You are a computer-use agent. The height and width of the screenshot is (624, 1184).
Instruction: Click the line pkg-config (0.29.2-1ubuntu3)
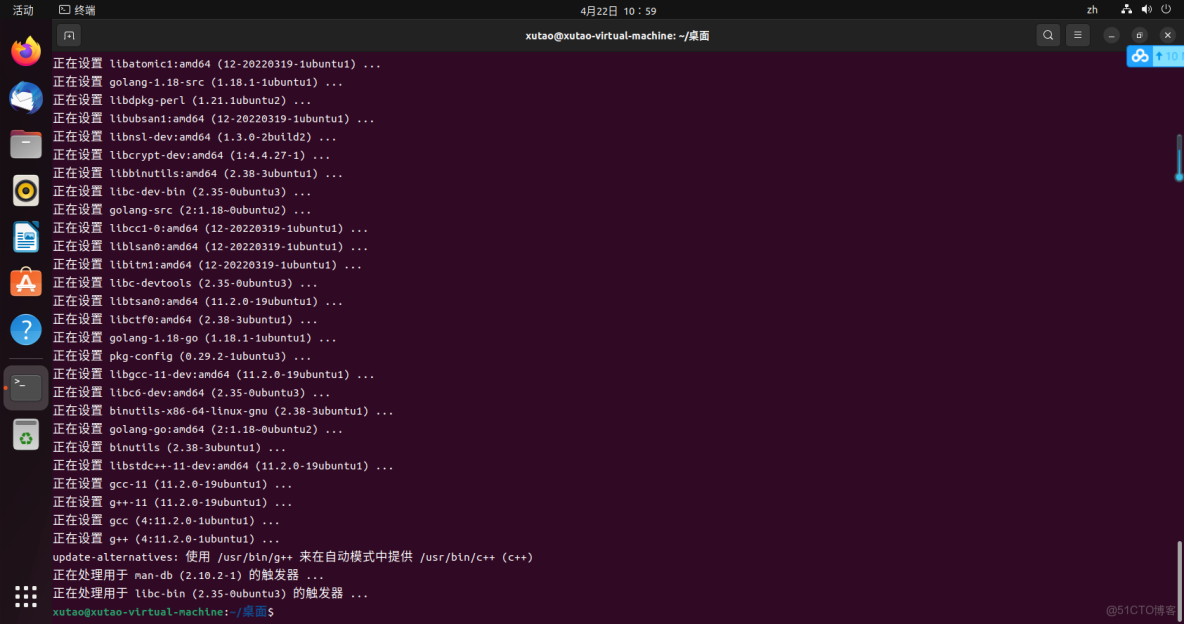182,356
